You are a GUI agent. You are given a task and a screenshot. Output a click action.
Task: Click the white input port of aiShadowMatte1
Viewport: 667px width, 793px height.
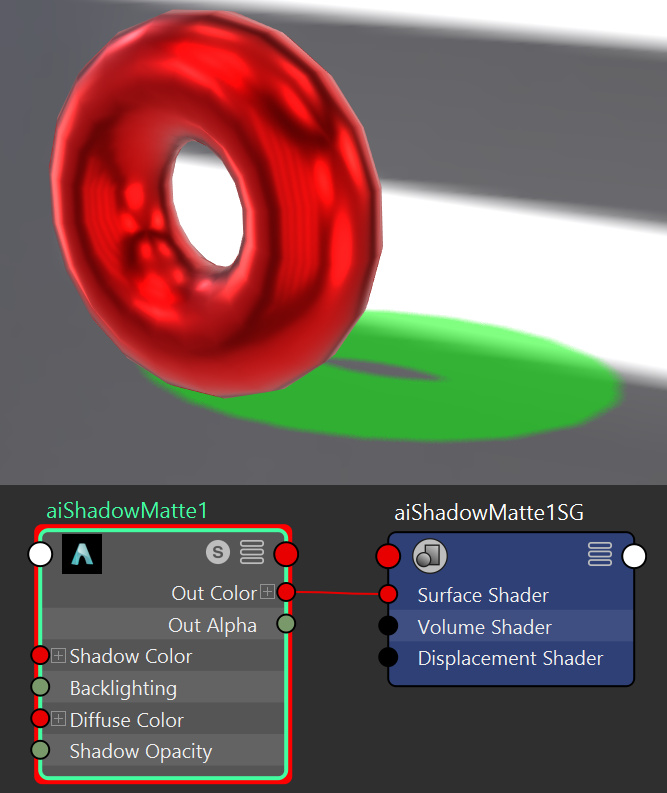[40, 554]
